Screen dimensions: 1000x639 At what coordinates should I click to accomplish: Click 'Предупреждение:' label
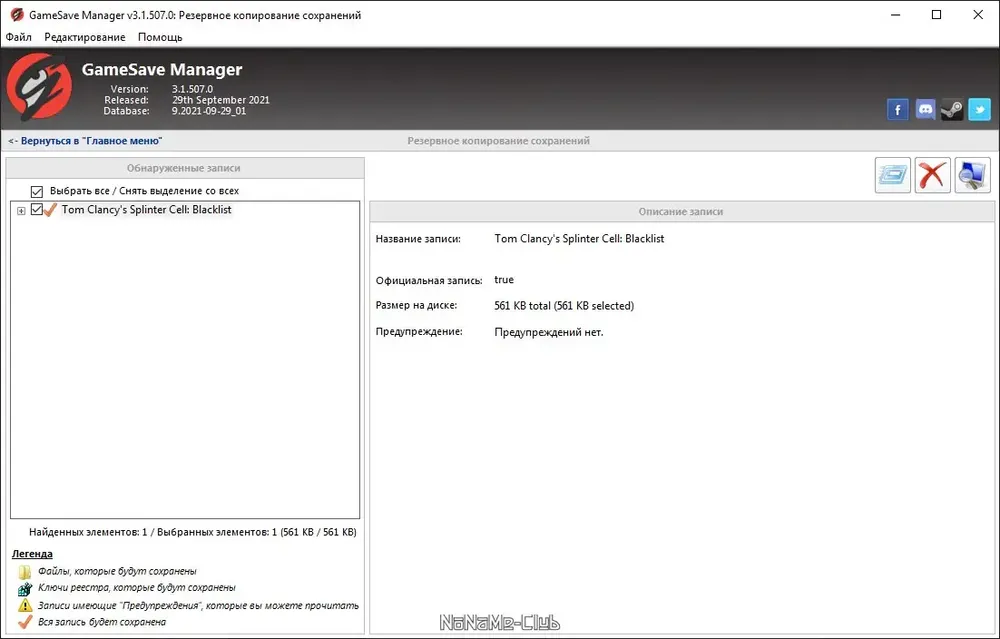[419, 332]
